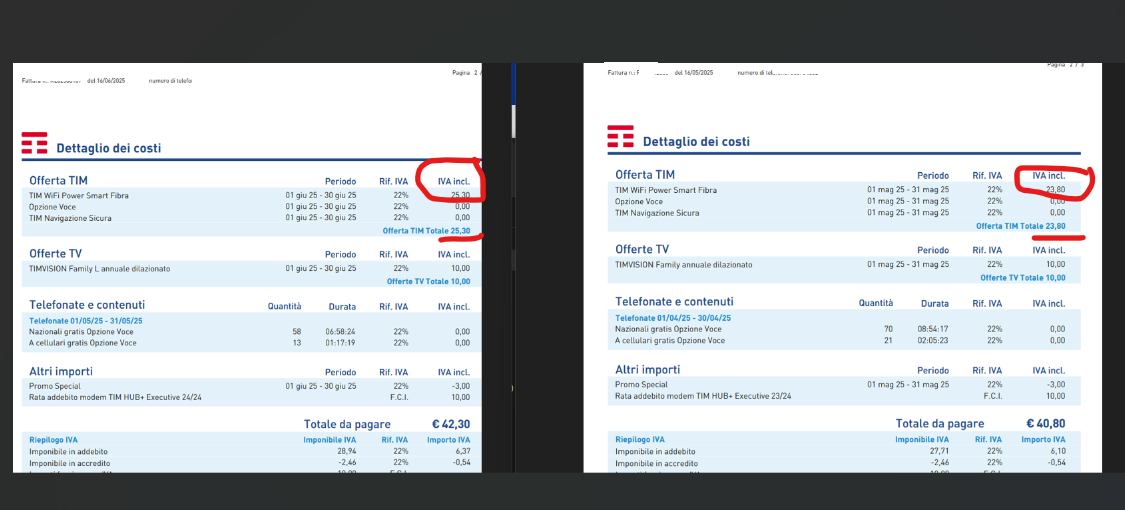Click 'Offerte TV' heading in the June invoice

click(x=55, y=254)
